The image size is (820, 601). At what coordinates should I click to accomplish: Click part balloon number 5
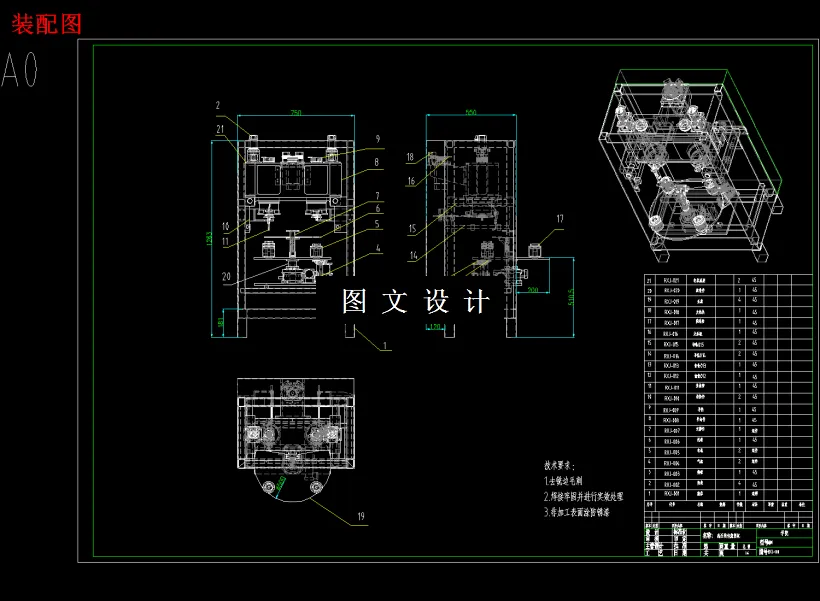pyautogui.click(x=377, y=224)
